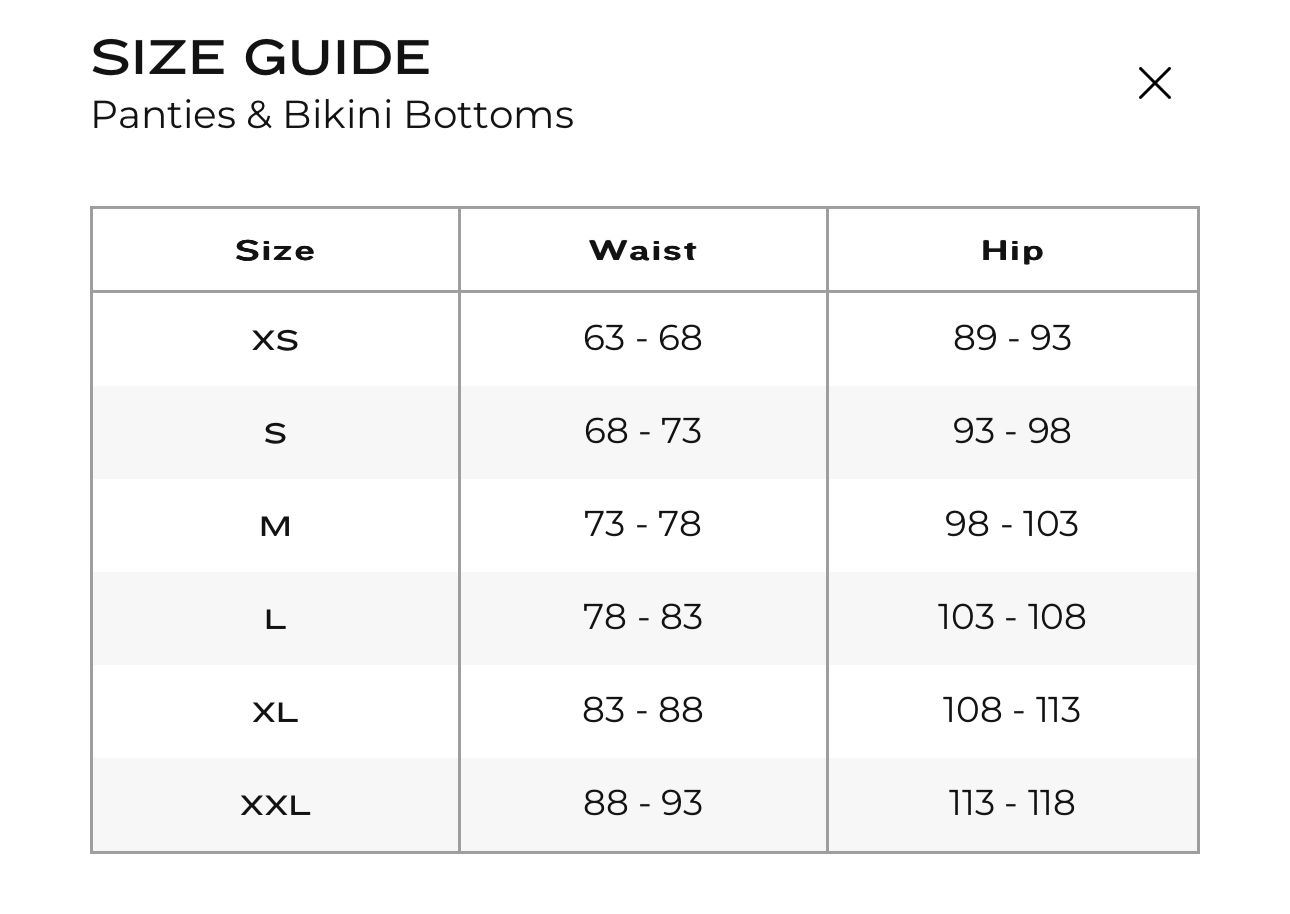Select the XL size row label
1290x914 pixels.
coord(275,713)
